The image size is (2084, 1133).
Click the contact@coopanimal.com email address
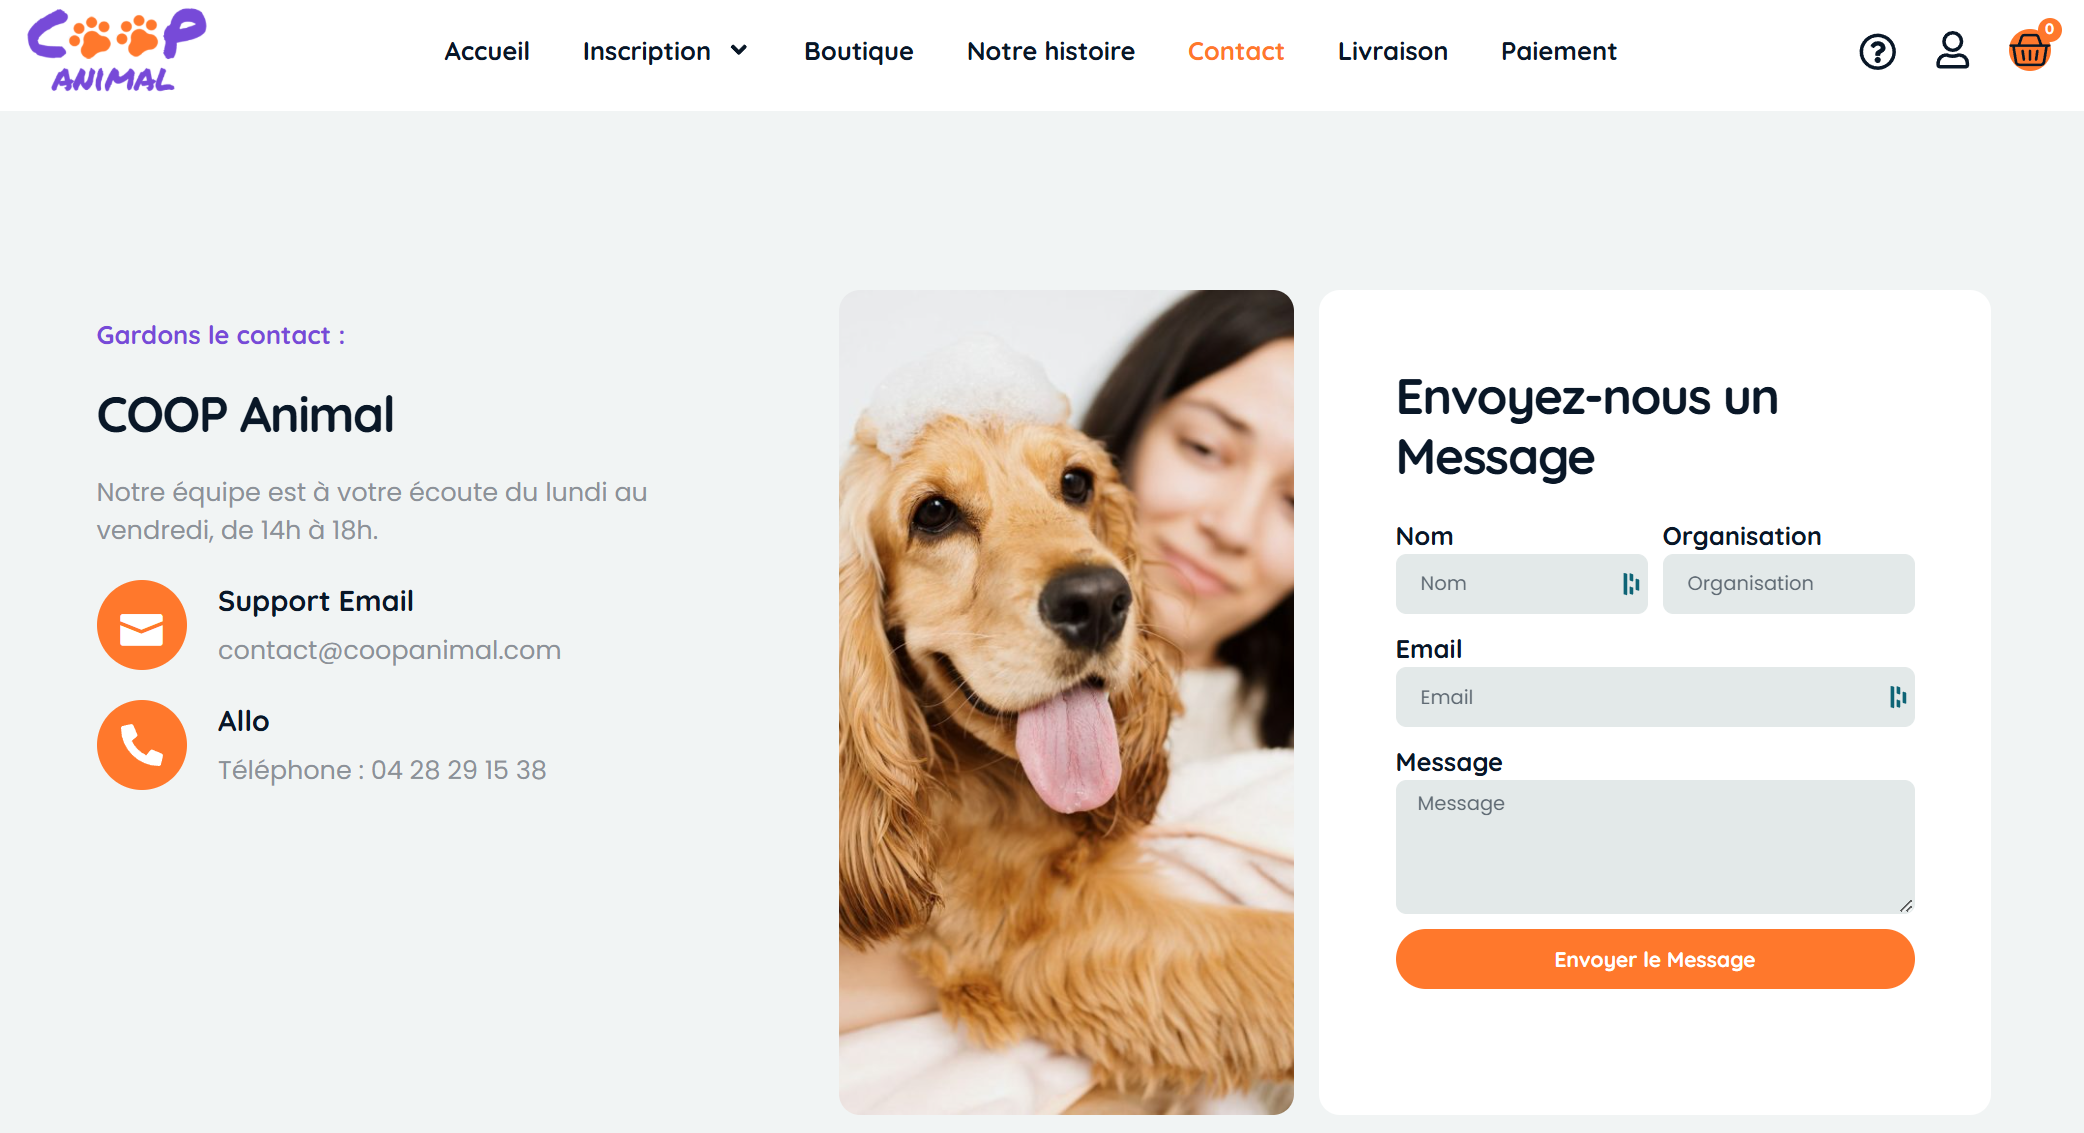coord(390,650)
